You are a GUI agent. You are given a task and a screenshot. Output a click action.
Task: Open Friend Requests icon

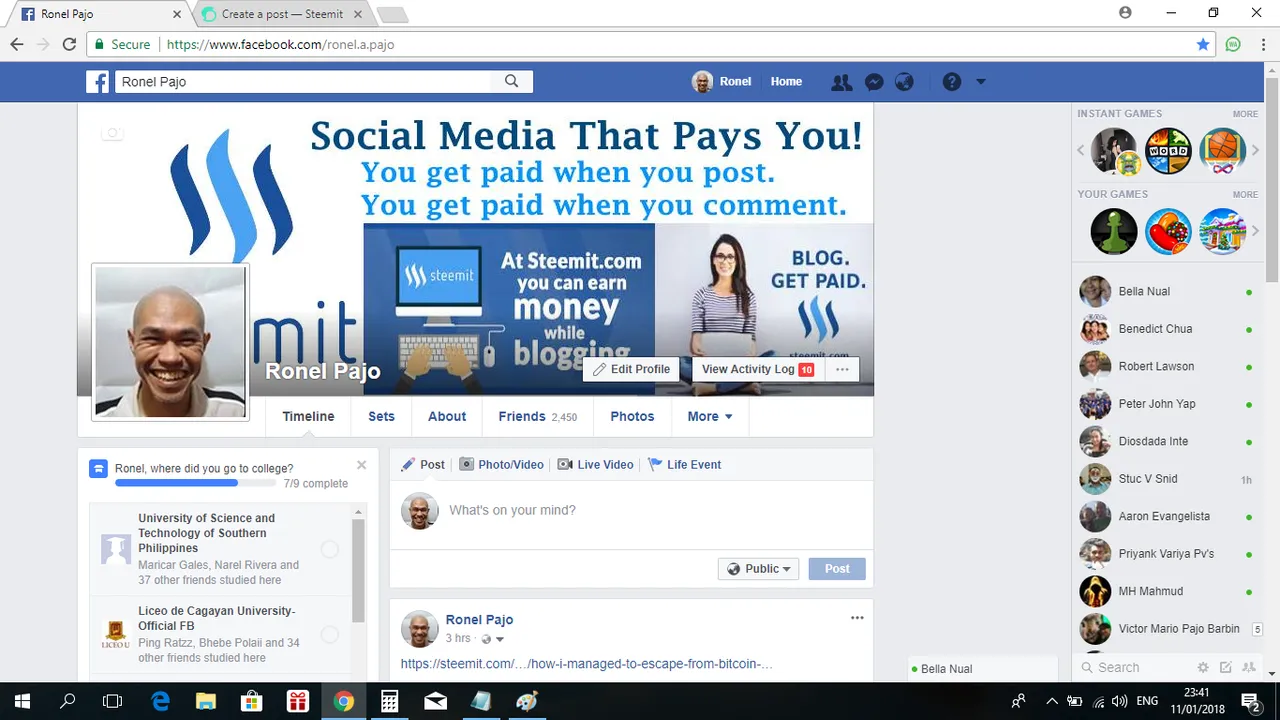click(x=842, y=82)
